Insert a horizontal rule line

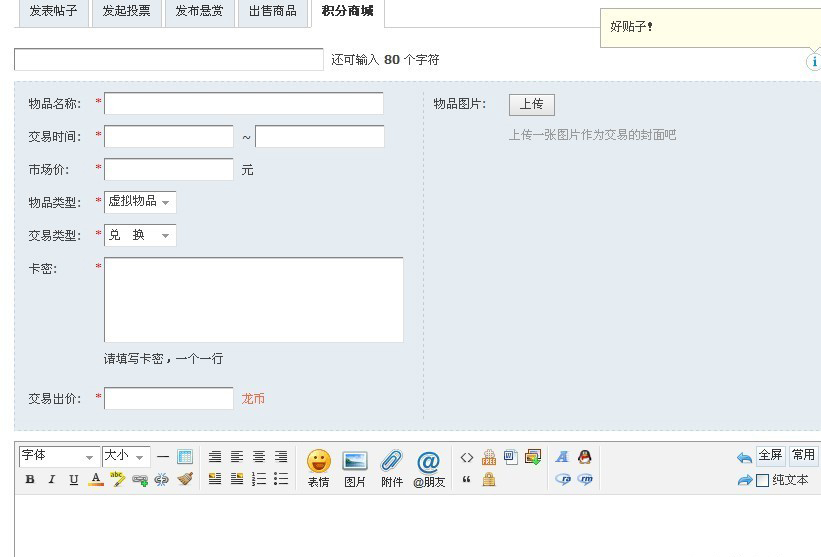(163, 456)
